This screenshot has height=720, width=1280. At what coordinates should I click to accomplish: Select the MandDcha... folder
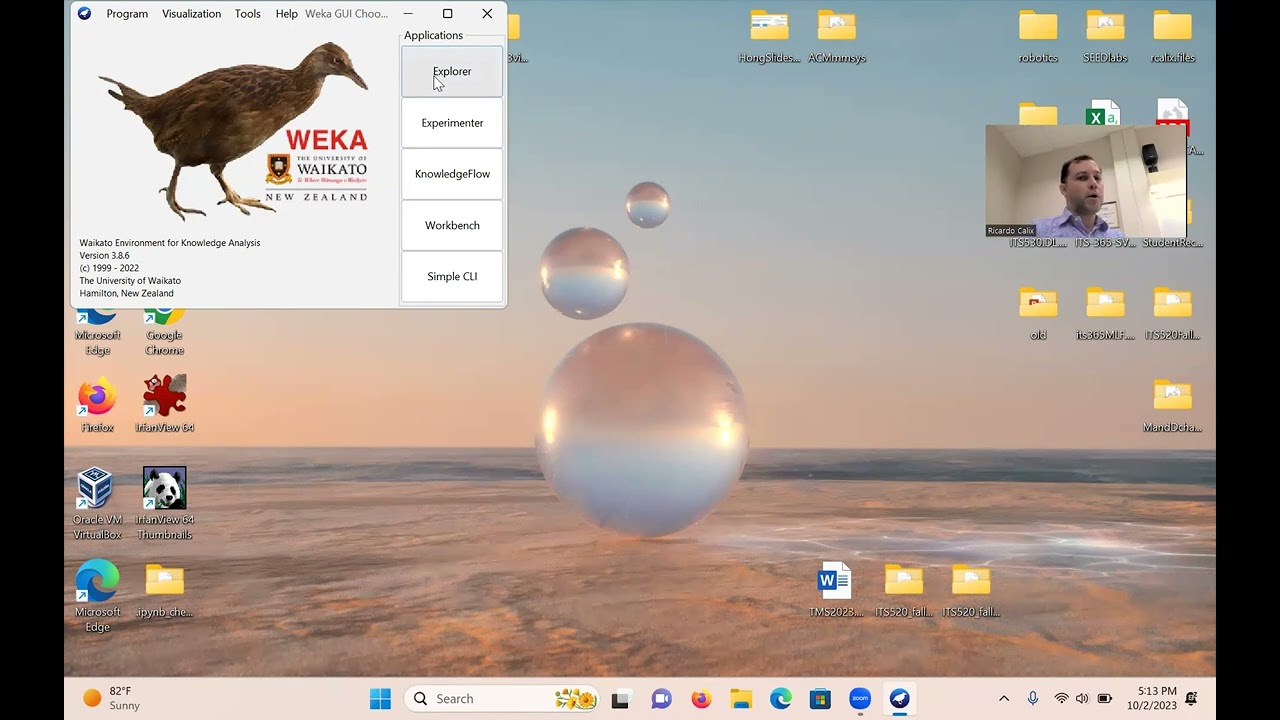pyautogui.click(x=1172, y=406)
